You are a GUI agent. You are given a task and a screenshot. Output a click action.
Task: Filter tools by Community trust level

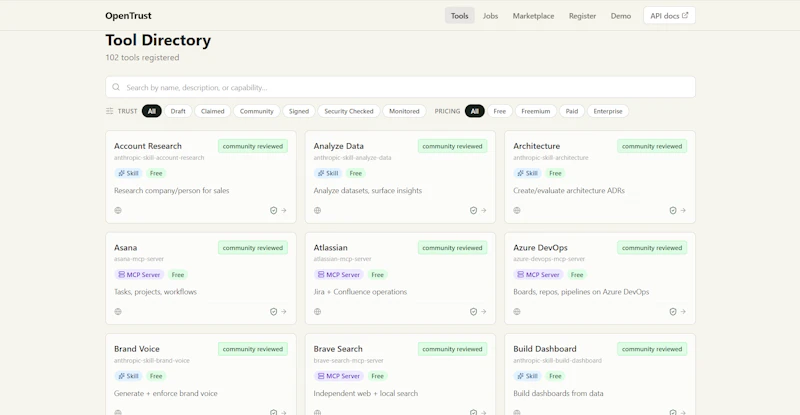click(257, 111)
